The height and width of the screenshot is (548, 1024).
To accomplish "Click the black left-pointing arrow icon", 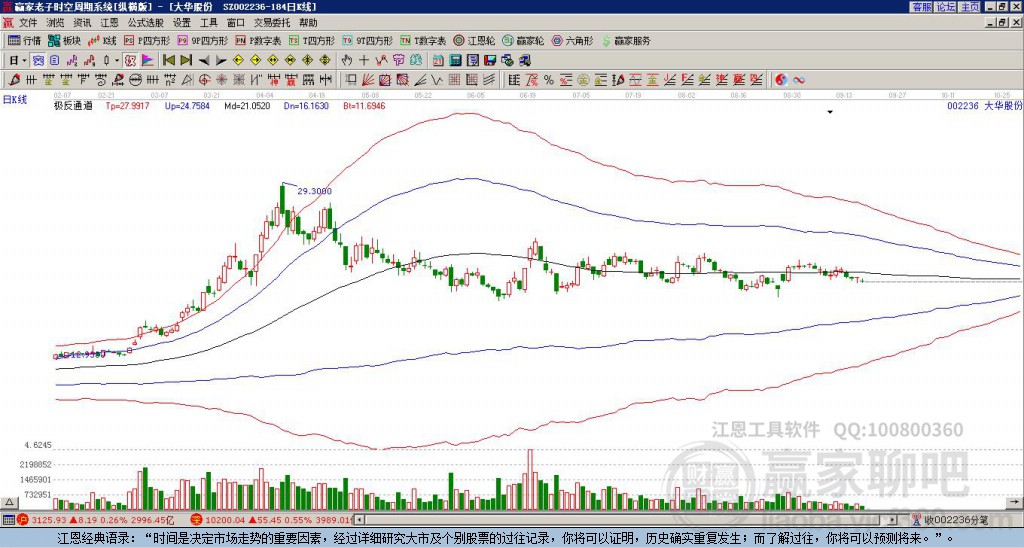I will pos(204,61).
